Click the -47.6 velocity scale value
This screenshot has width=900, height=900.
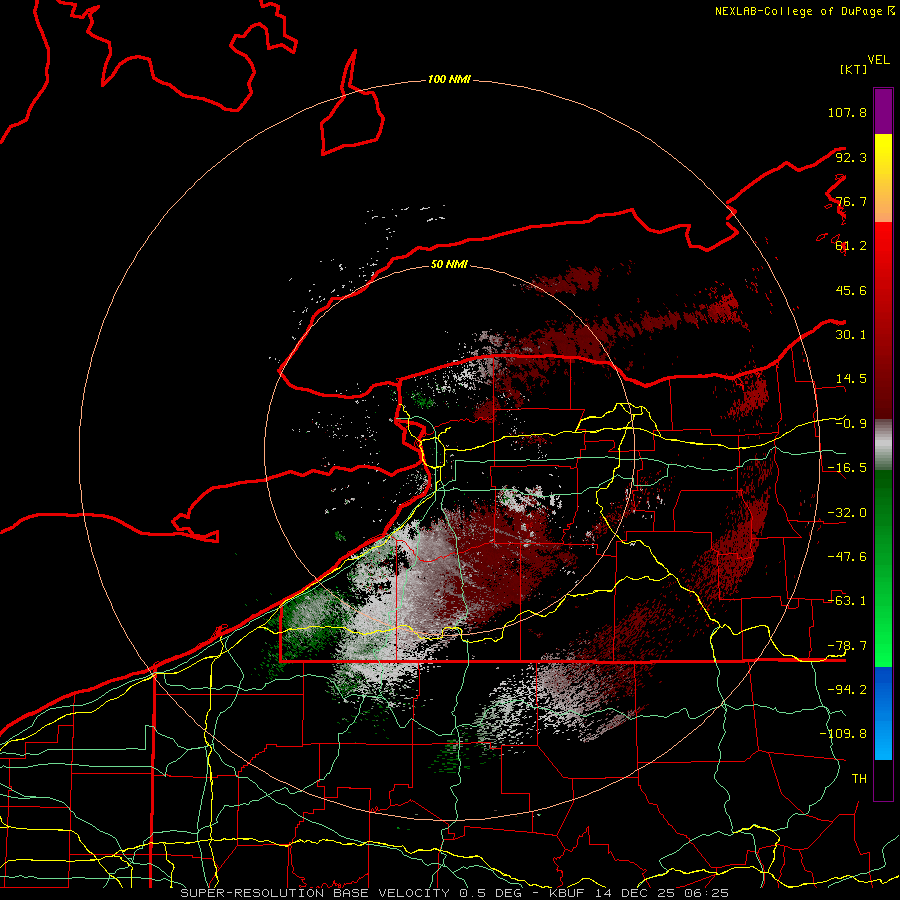click(x=847, y=557)
